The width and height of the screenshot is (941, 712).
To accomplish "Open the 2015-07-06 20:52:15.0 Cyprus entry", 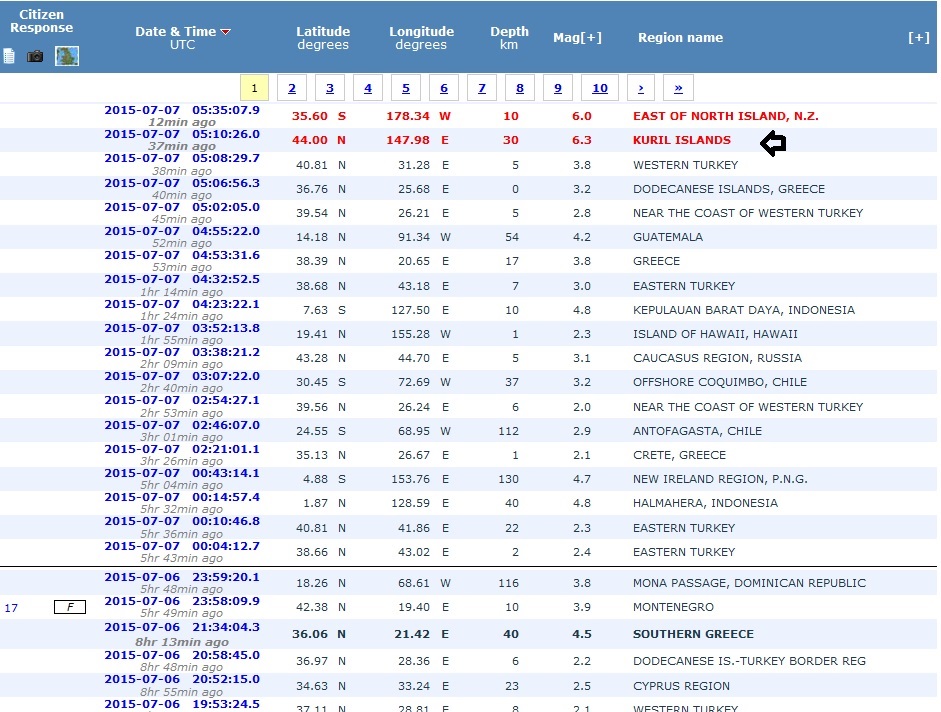I will point(182,680).
